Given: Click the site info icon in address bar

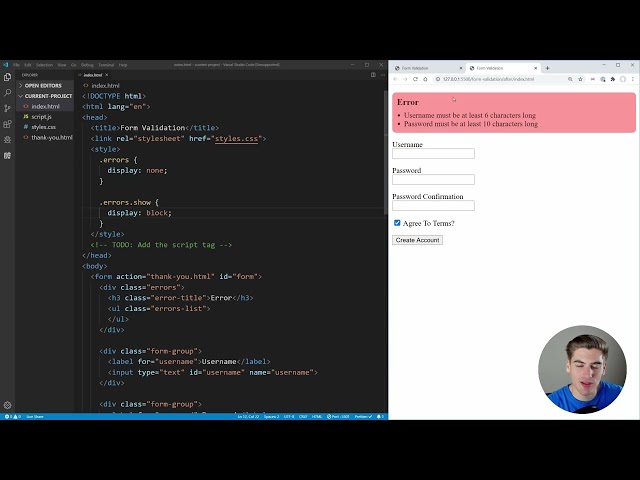Looking at the screenshot, I should 438,79.
